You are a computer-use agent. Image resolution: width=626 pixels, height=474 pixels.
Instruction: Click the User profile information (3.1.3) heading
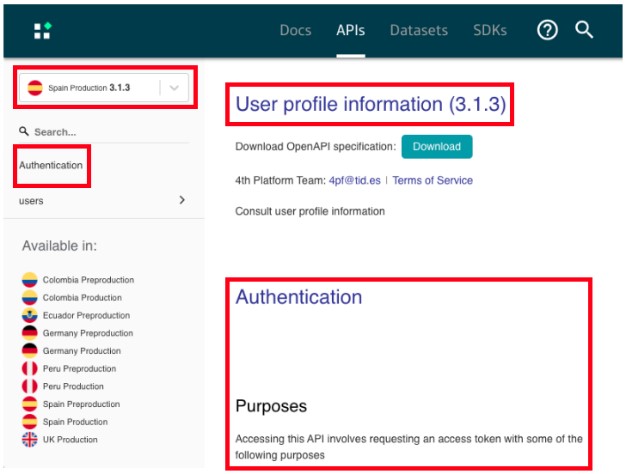370,104
